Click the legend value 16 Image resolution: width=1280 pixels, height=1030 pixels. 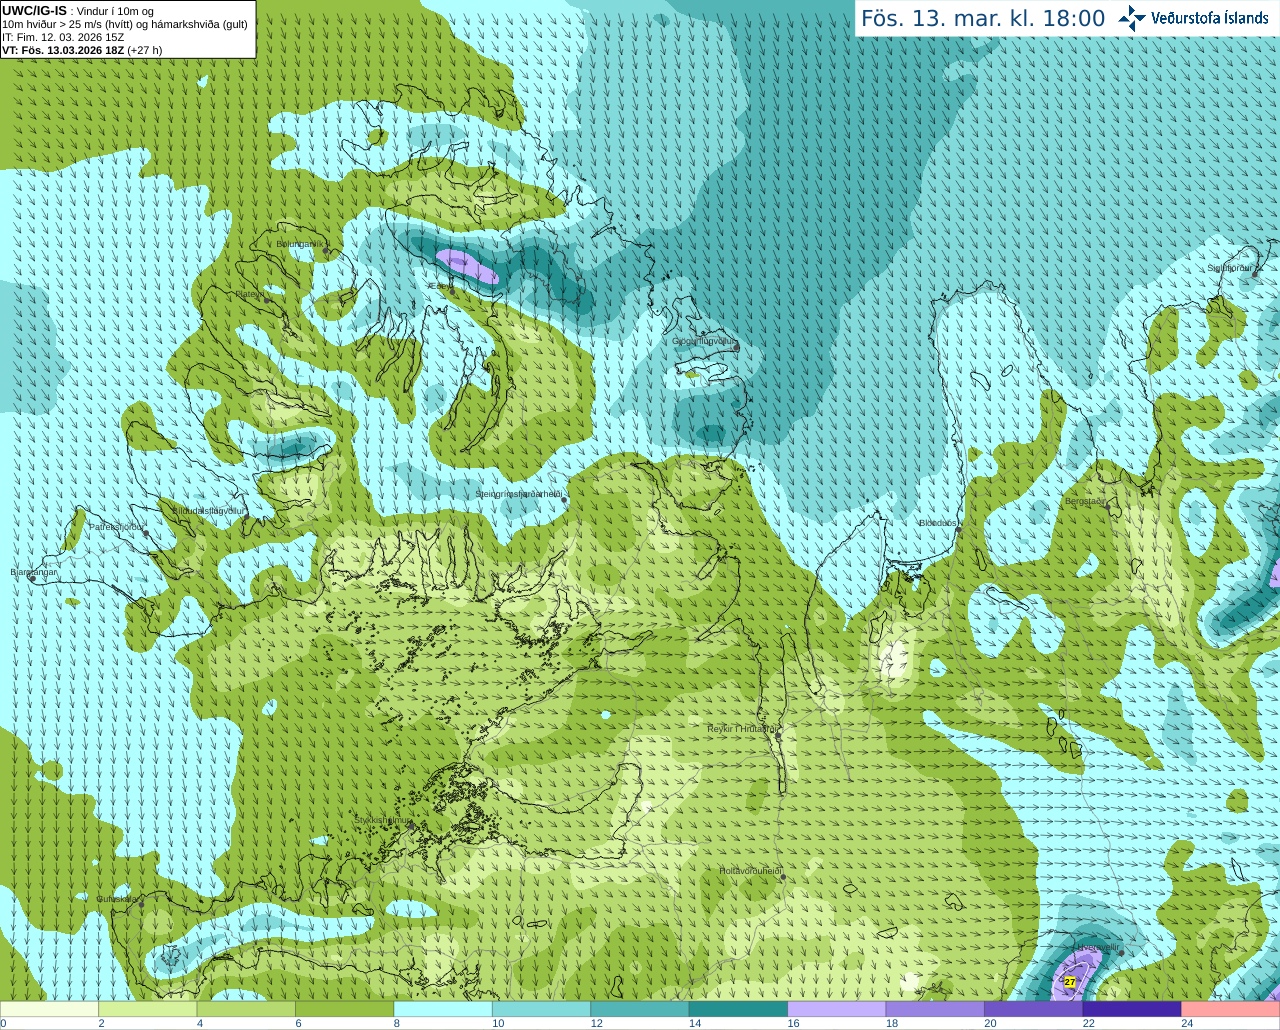(x=793, y=1023)
